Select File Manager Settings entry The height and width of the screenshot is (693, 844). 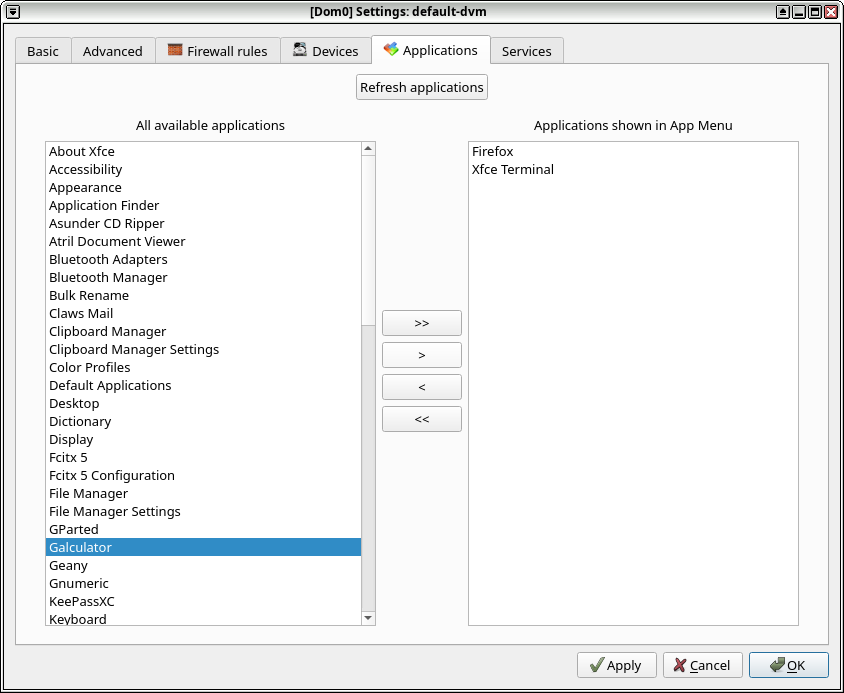tap(203, 512)
